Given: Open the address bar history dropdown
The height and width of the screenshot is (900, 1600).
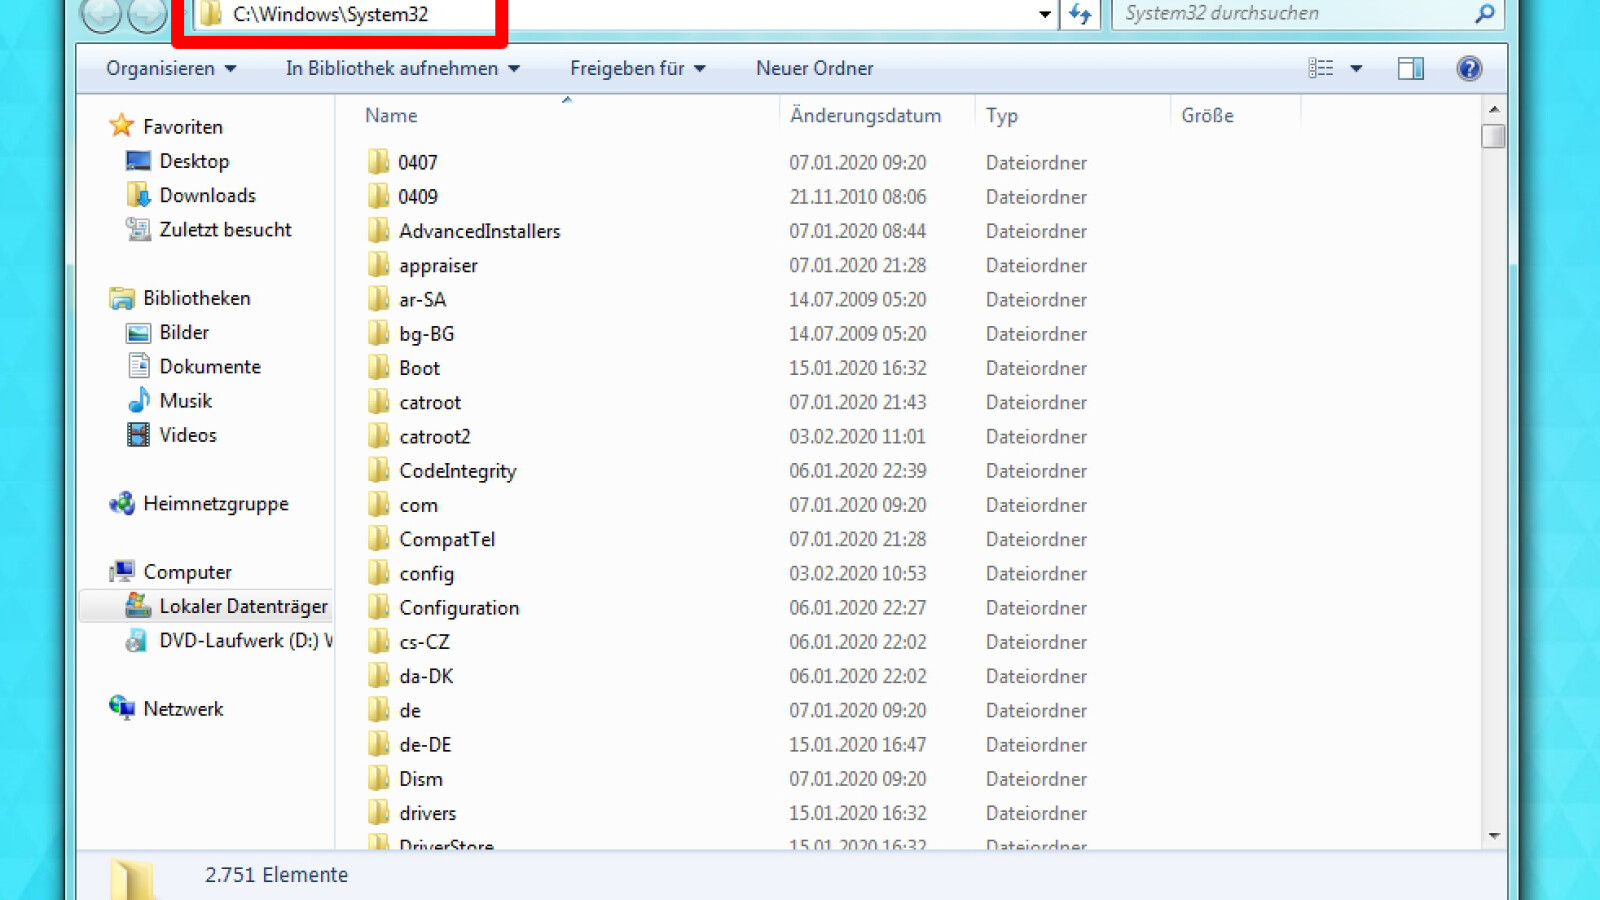Looking at the screenshot, I should pyautogui.click(x=1044, y=14).
